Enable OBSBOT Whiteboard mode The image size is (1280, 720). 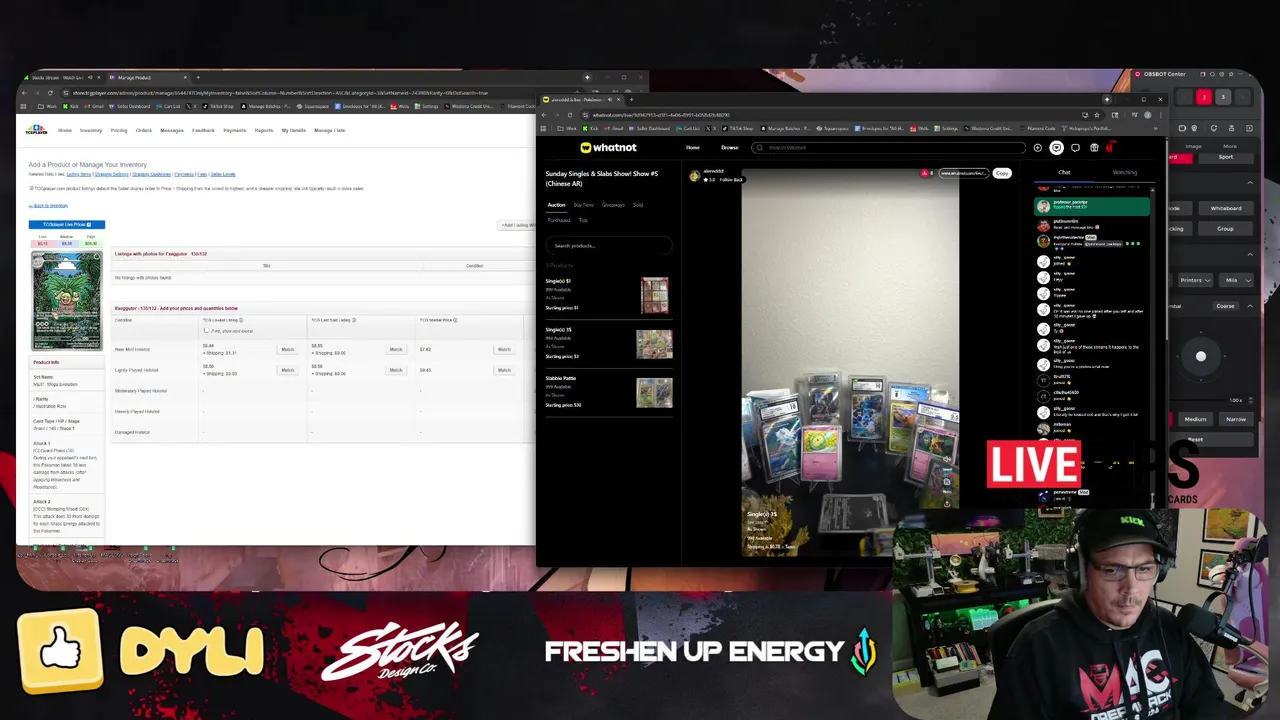pyautogui.click(x=1225, y=208)
